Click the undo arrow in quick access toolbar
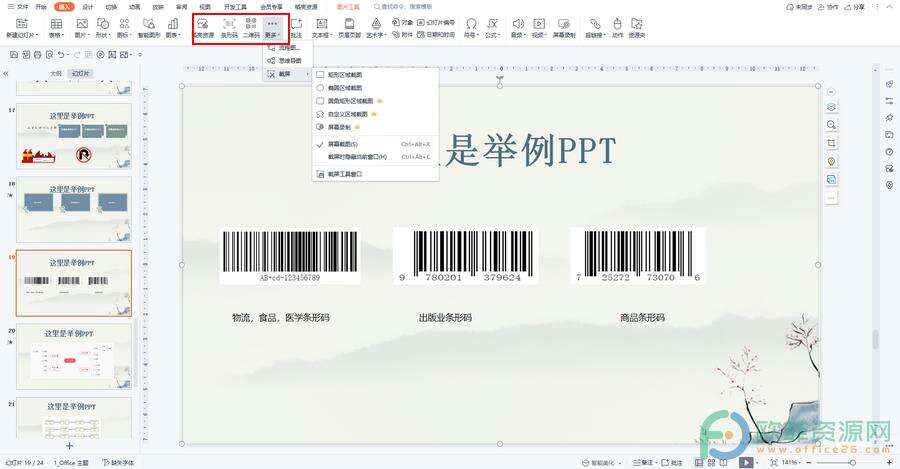This screenshot has height=469, width=900. click(60, 55)
